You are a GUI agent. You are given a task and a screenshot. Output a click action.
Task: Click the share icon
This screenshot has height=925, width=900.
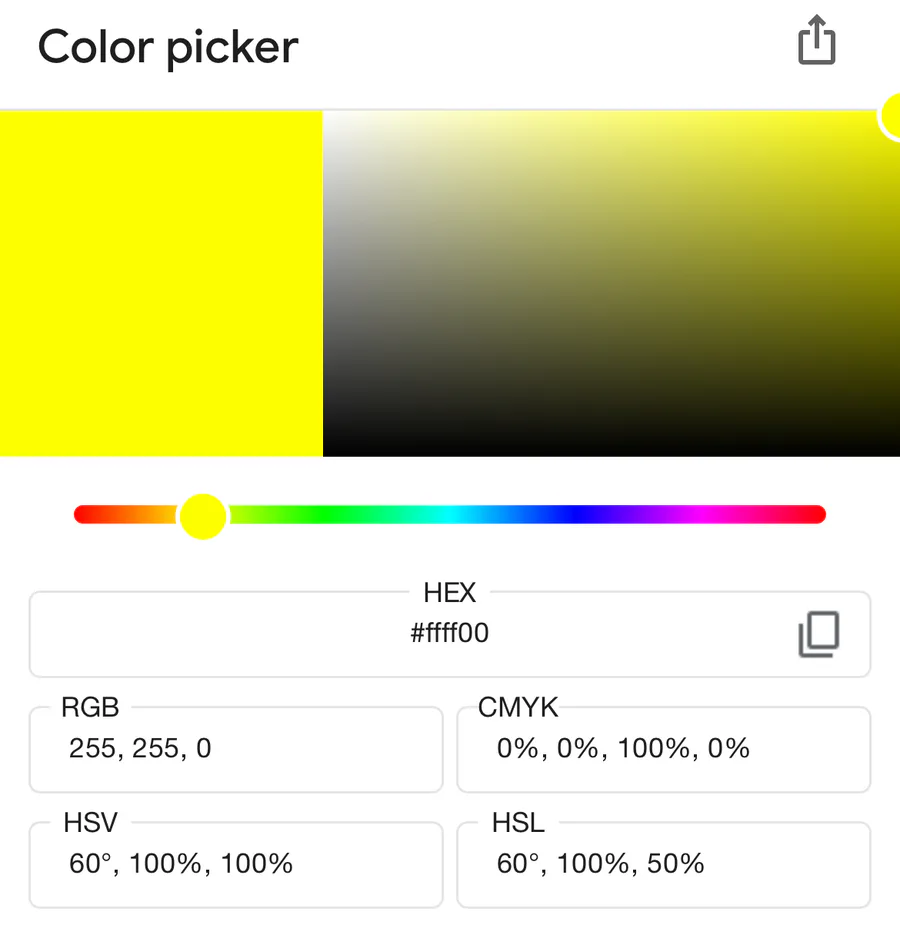816,42
